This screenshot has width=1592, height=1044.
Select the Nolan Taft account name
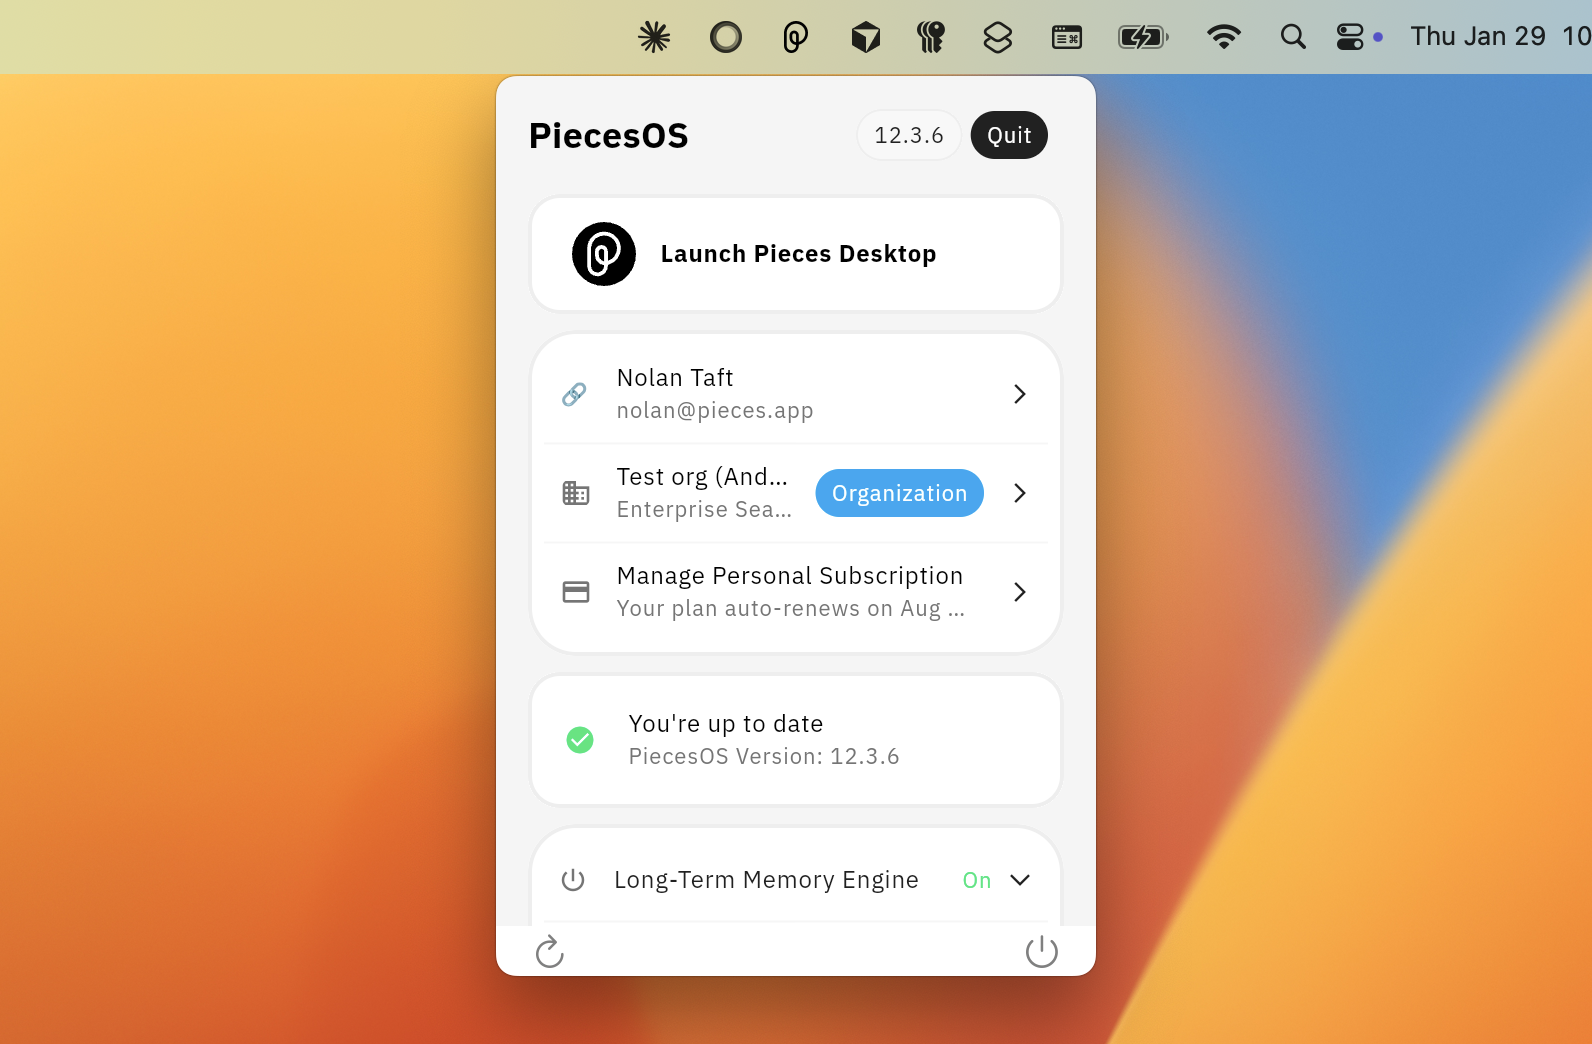pos(675,378)
